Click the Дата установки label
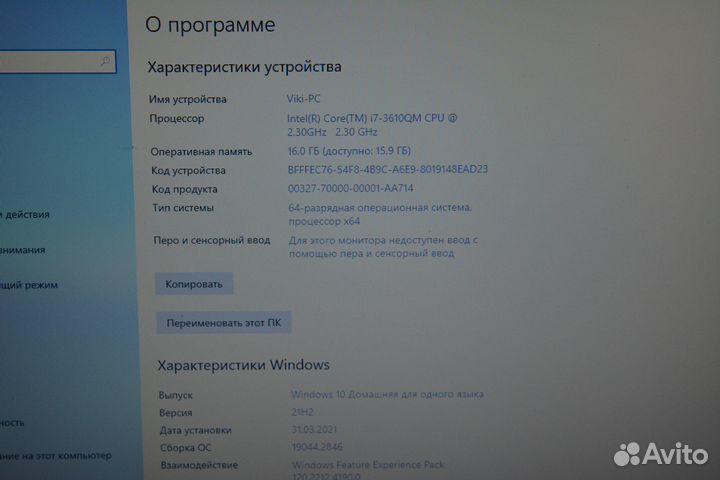The height and width of the screenshot is (480, 720). pos(196,430)
